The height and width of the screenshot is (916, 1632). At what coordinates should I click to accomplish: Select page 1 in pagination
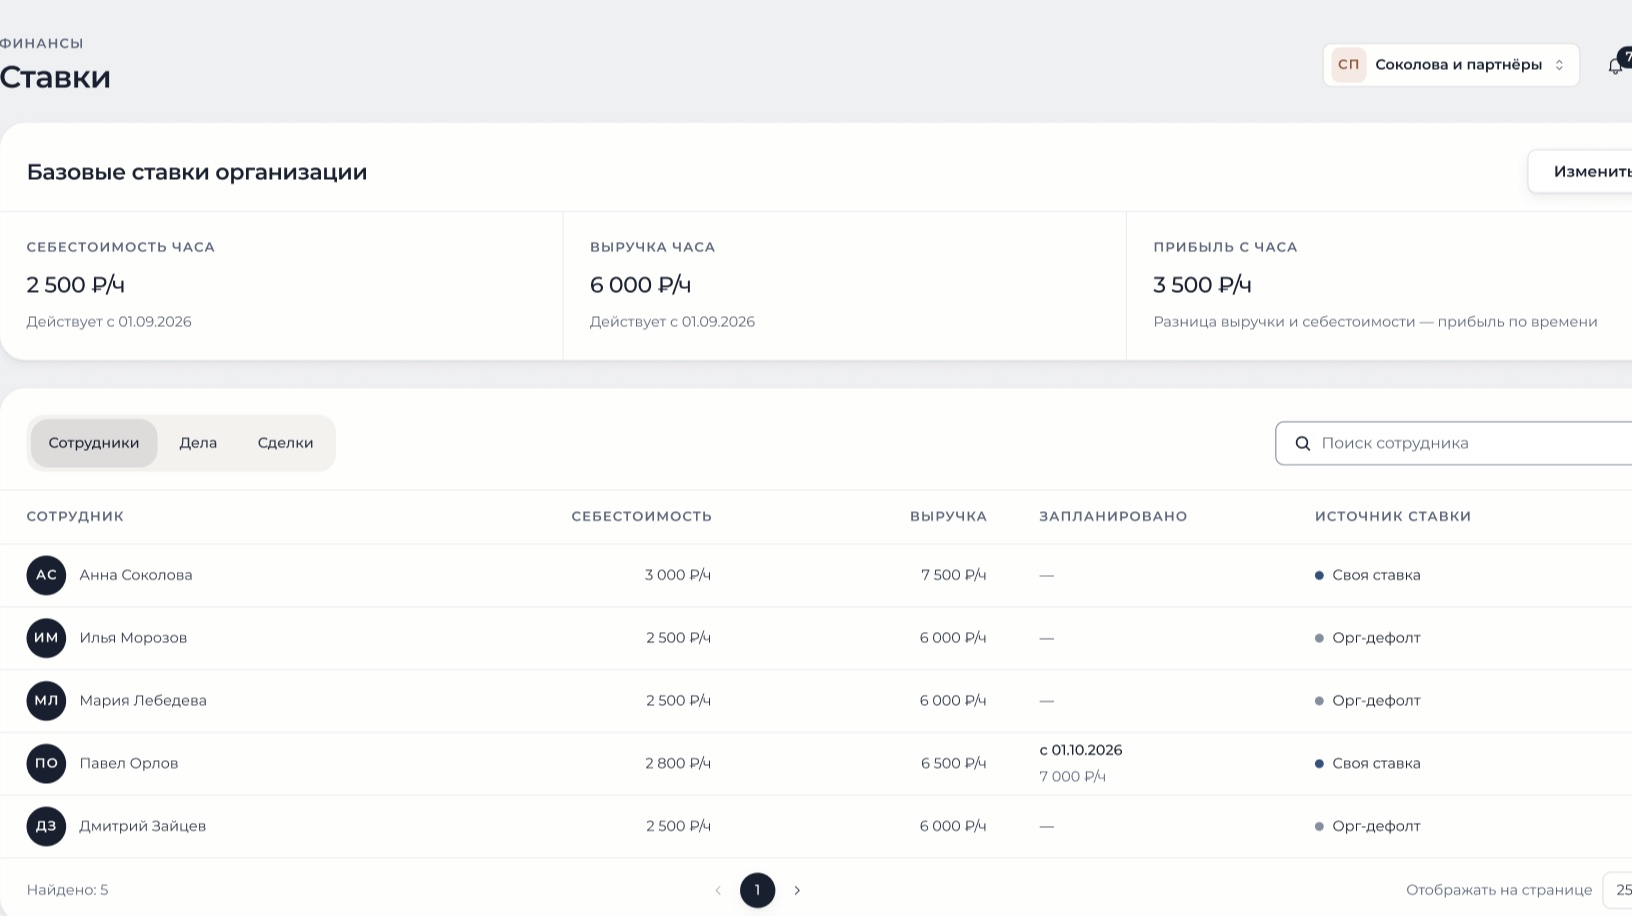(x=757, y=890)
